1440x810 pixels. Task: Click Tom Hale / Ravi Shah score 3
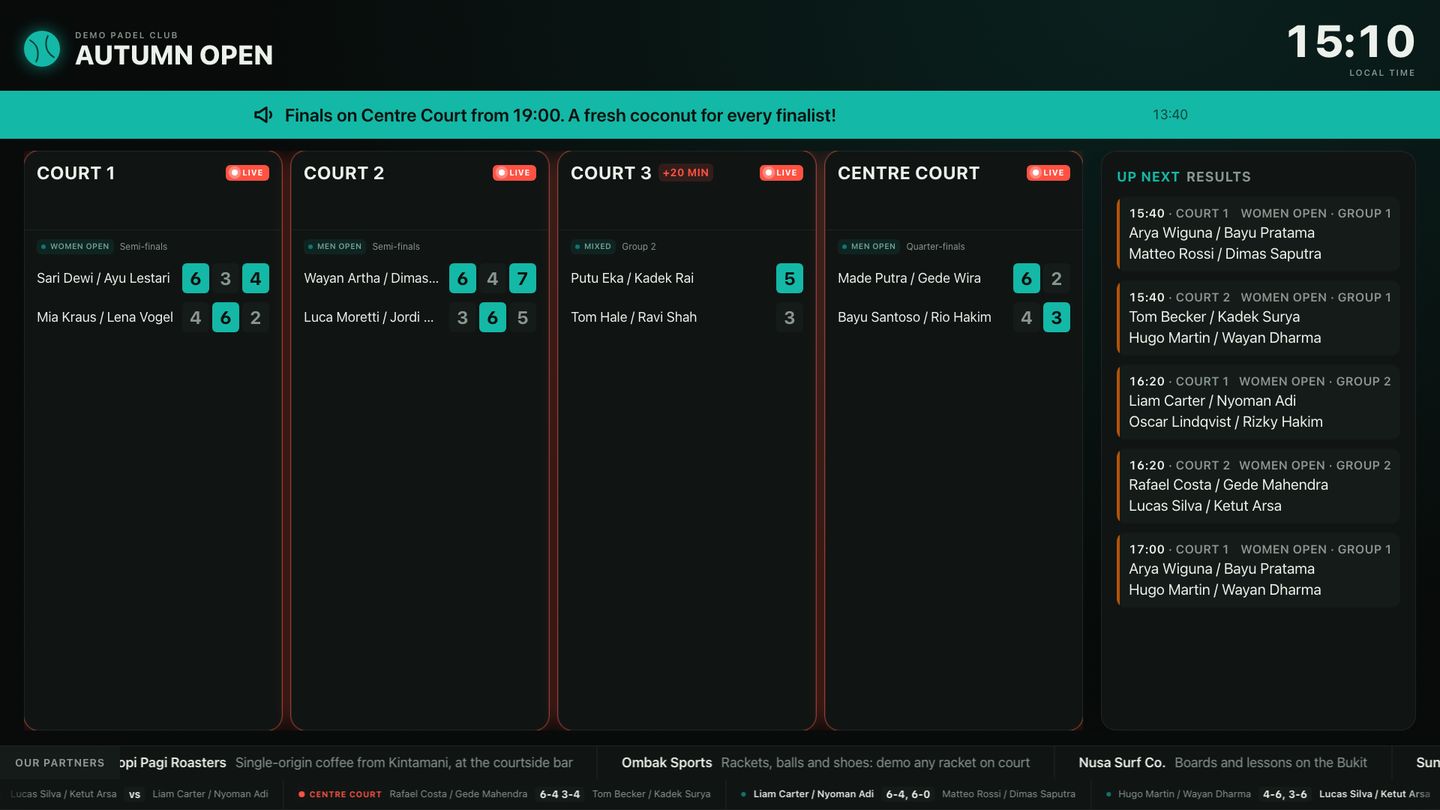coord(789,317)
